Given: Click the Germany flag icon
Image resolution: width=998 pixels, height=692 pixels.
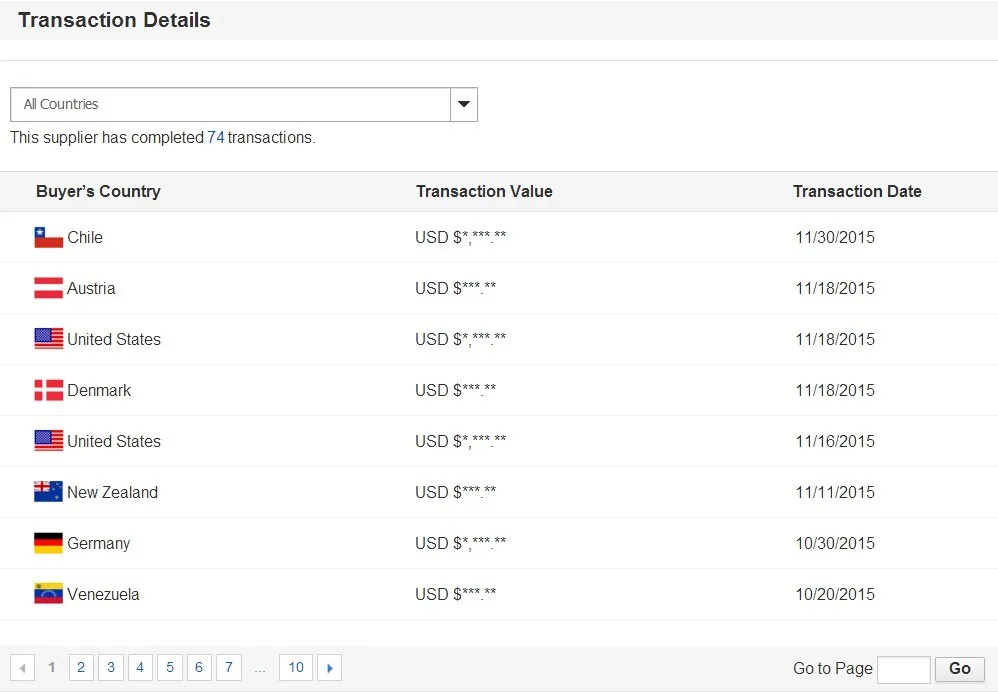Looking at the screenshot, I should tap(48, 543).
